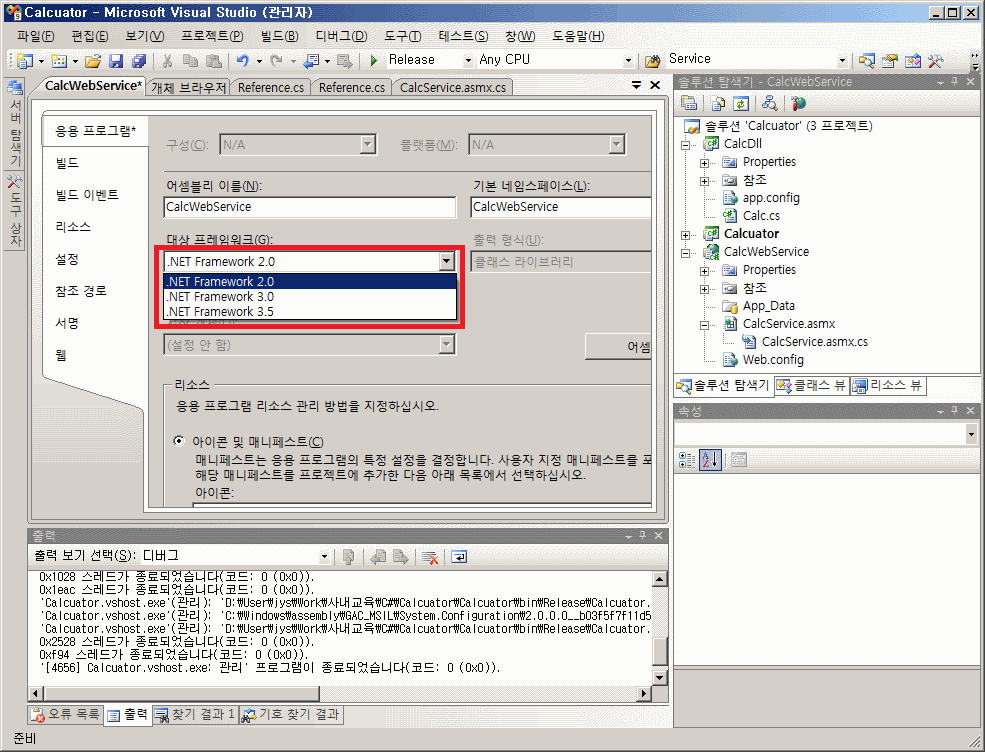
Task: Click the Cut scissors icon
Action: click(x=167, y=60)
